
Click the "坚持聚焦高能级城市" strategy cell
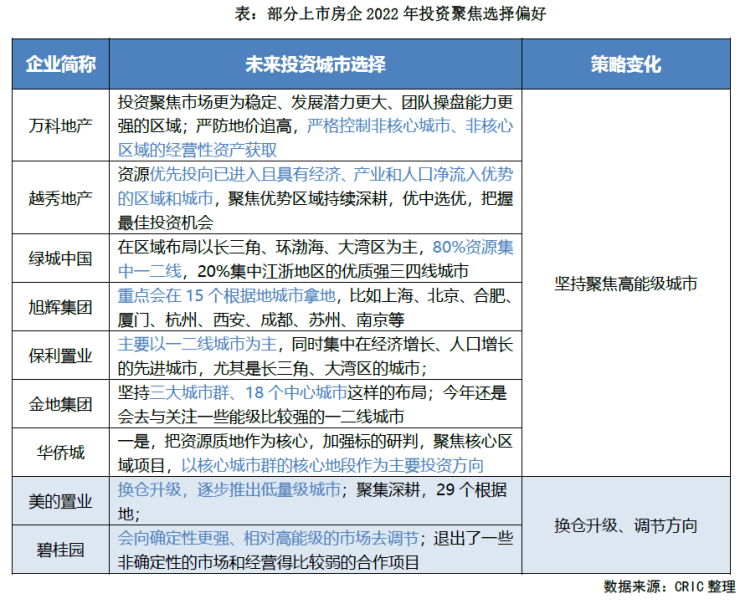(626, 284)
